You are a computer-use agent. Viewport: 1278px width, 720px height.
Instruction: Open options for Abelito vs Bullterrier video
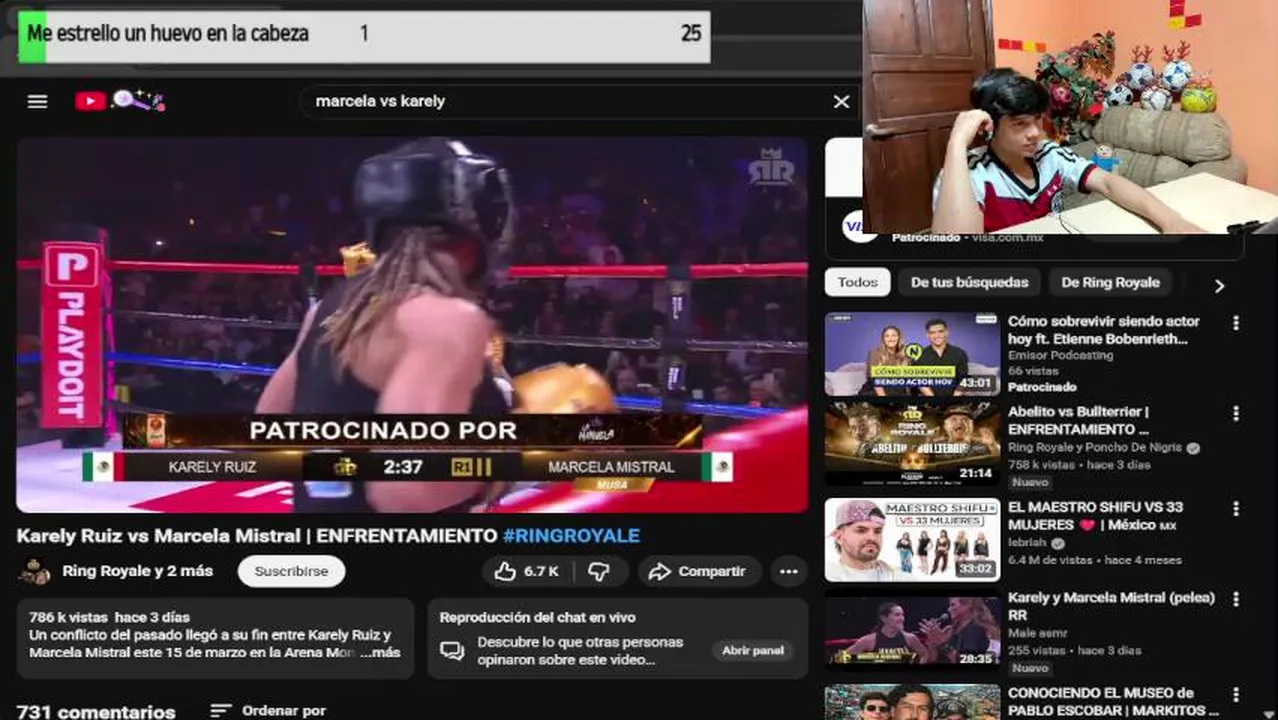[1236, 414]
